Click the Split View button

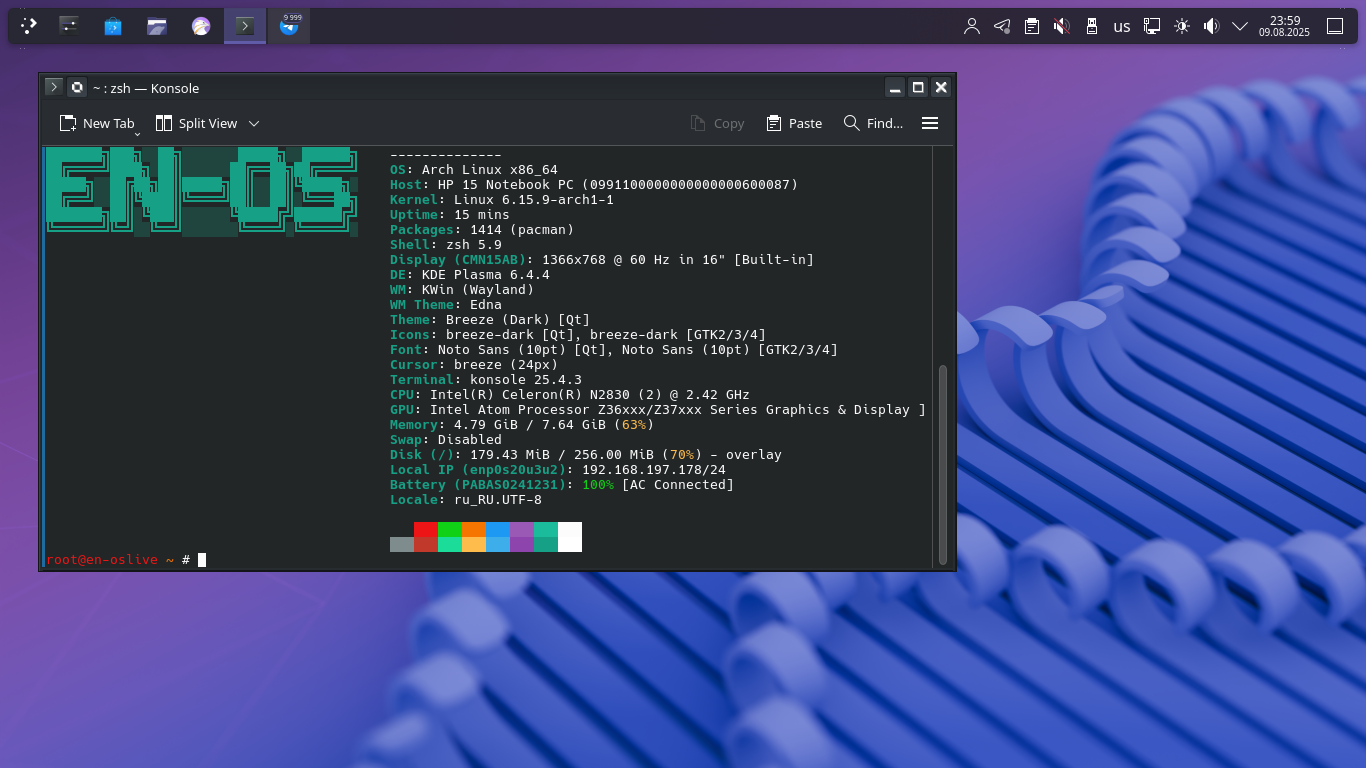coord(197,123)
